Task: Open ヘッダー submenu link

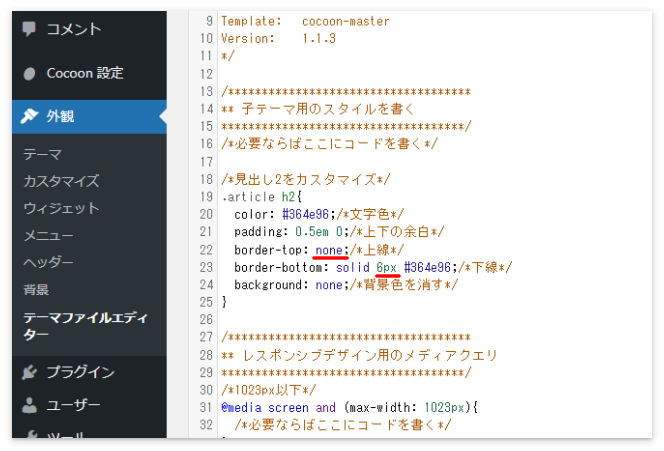Action: tap(48, 263)
